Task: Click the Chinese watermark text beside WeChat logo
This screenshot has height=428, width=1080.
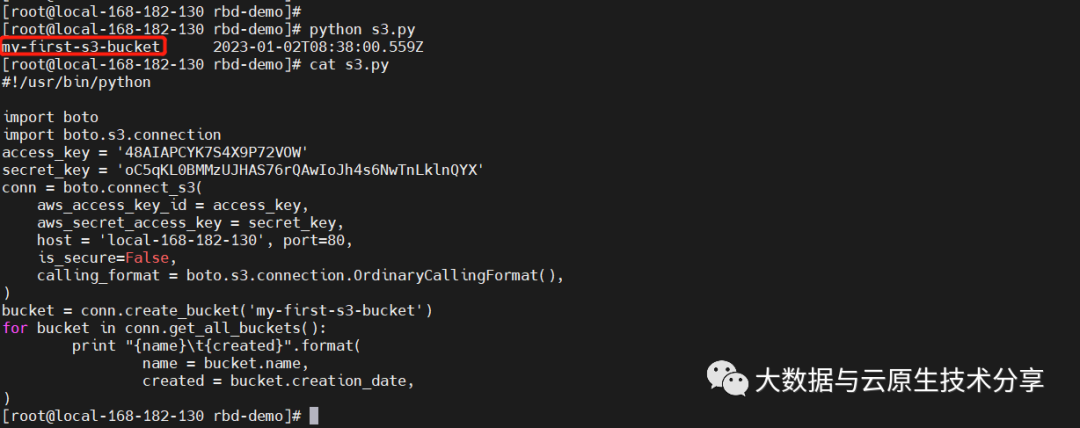Action: (x=899, y=380)
